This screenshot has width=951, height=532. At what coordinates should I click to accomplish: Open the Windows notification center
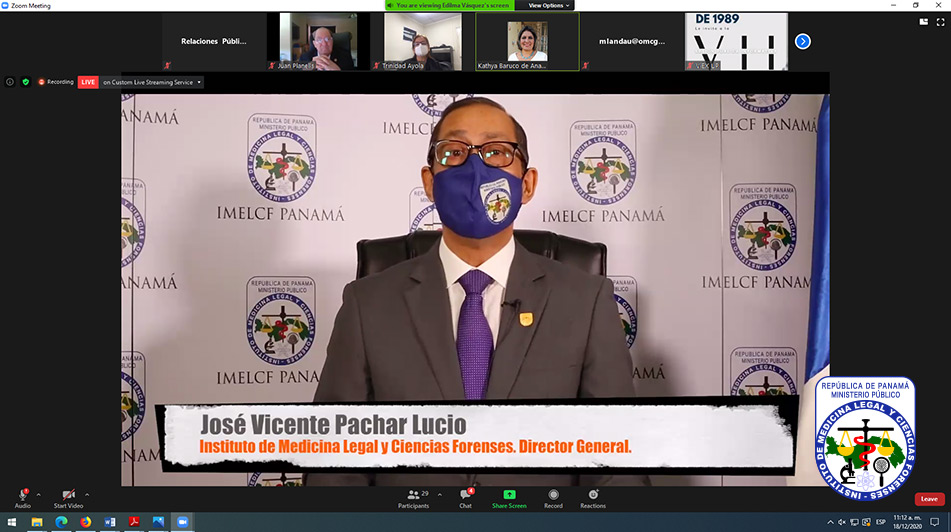(x=935, y=522)
